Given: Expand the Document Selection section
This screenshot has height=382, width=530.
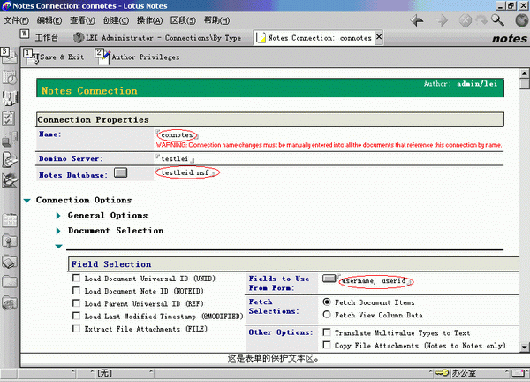Looking at the screenshot, I should coord(59,231).
